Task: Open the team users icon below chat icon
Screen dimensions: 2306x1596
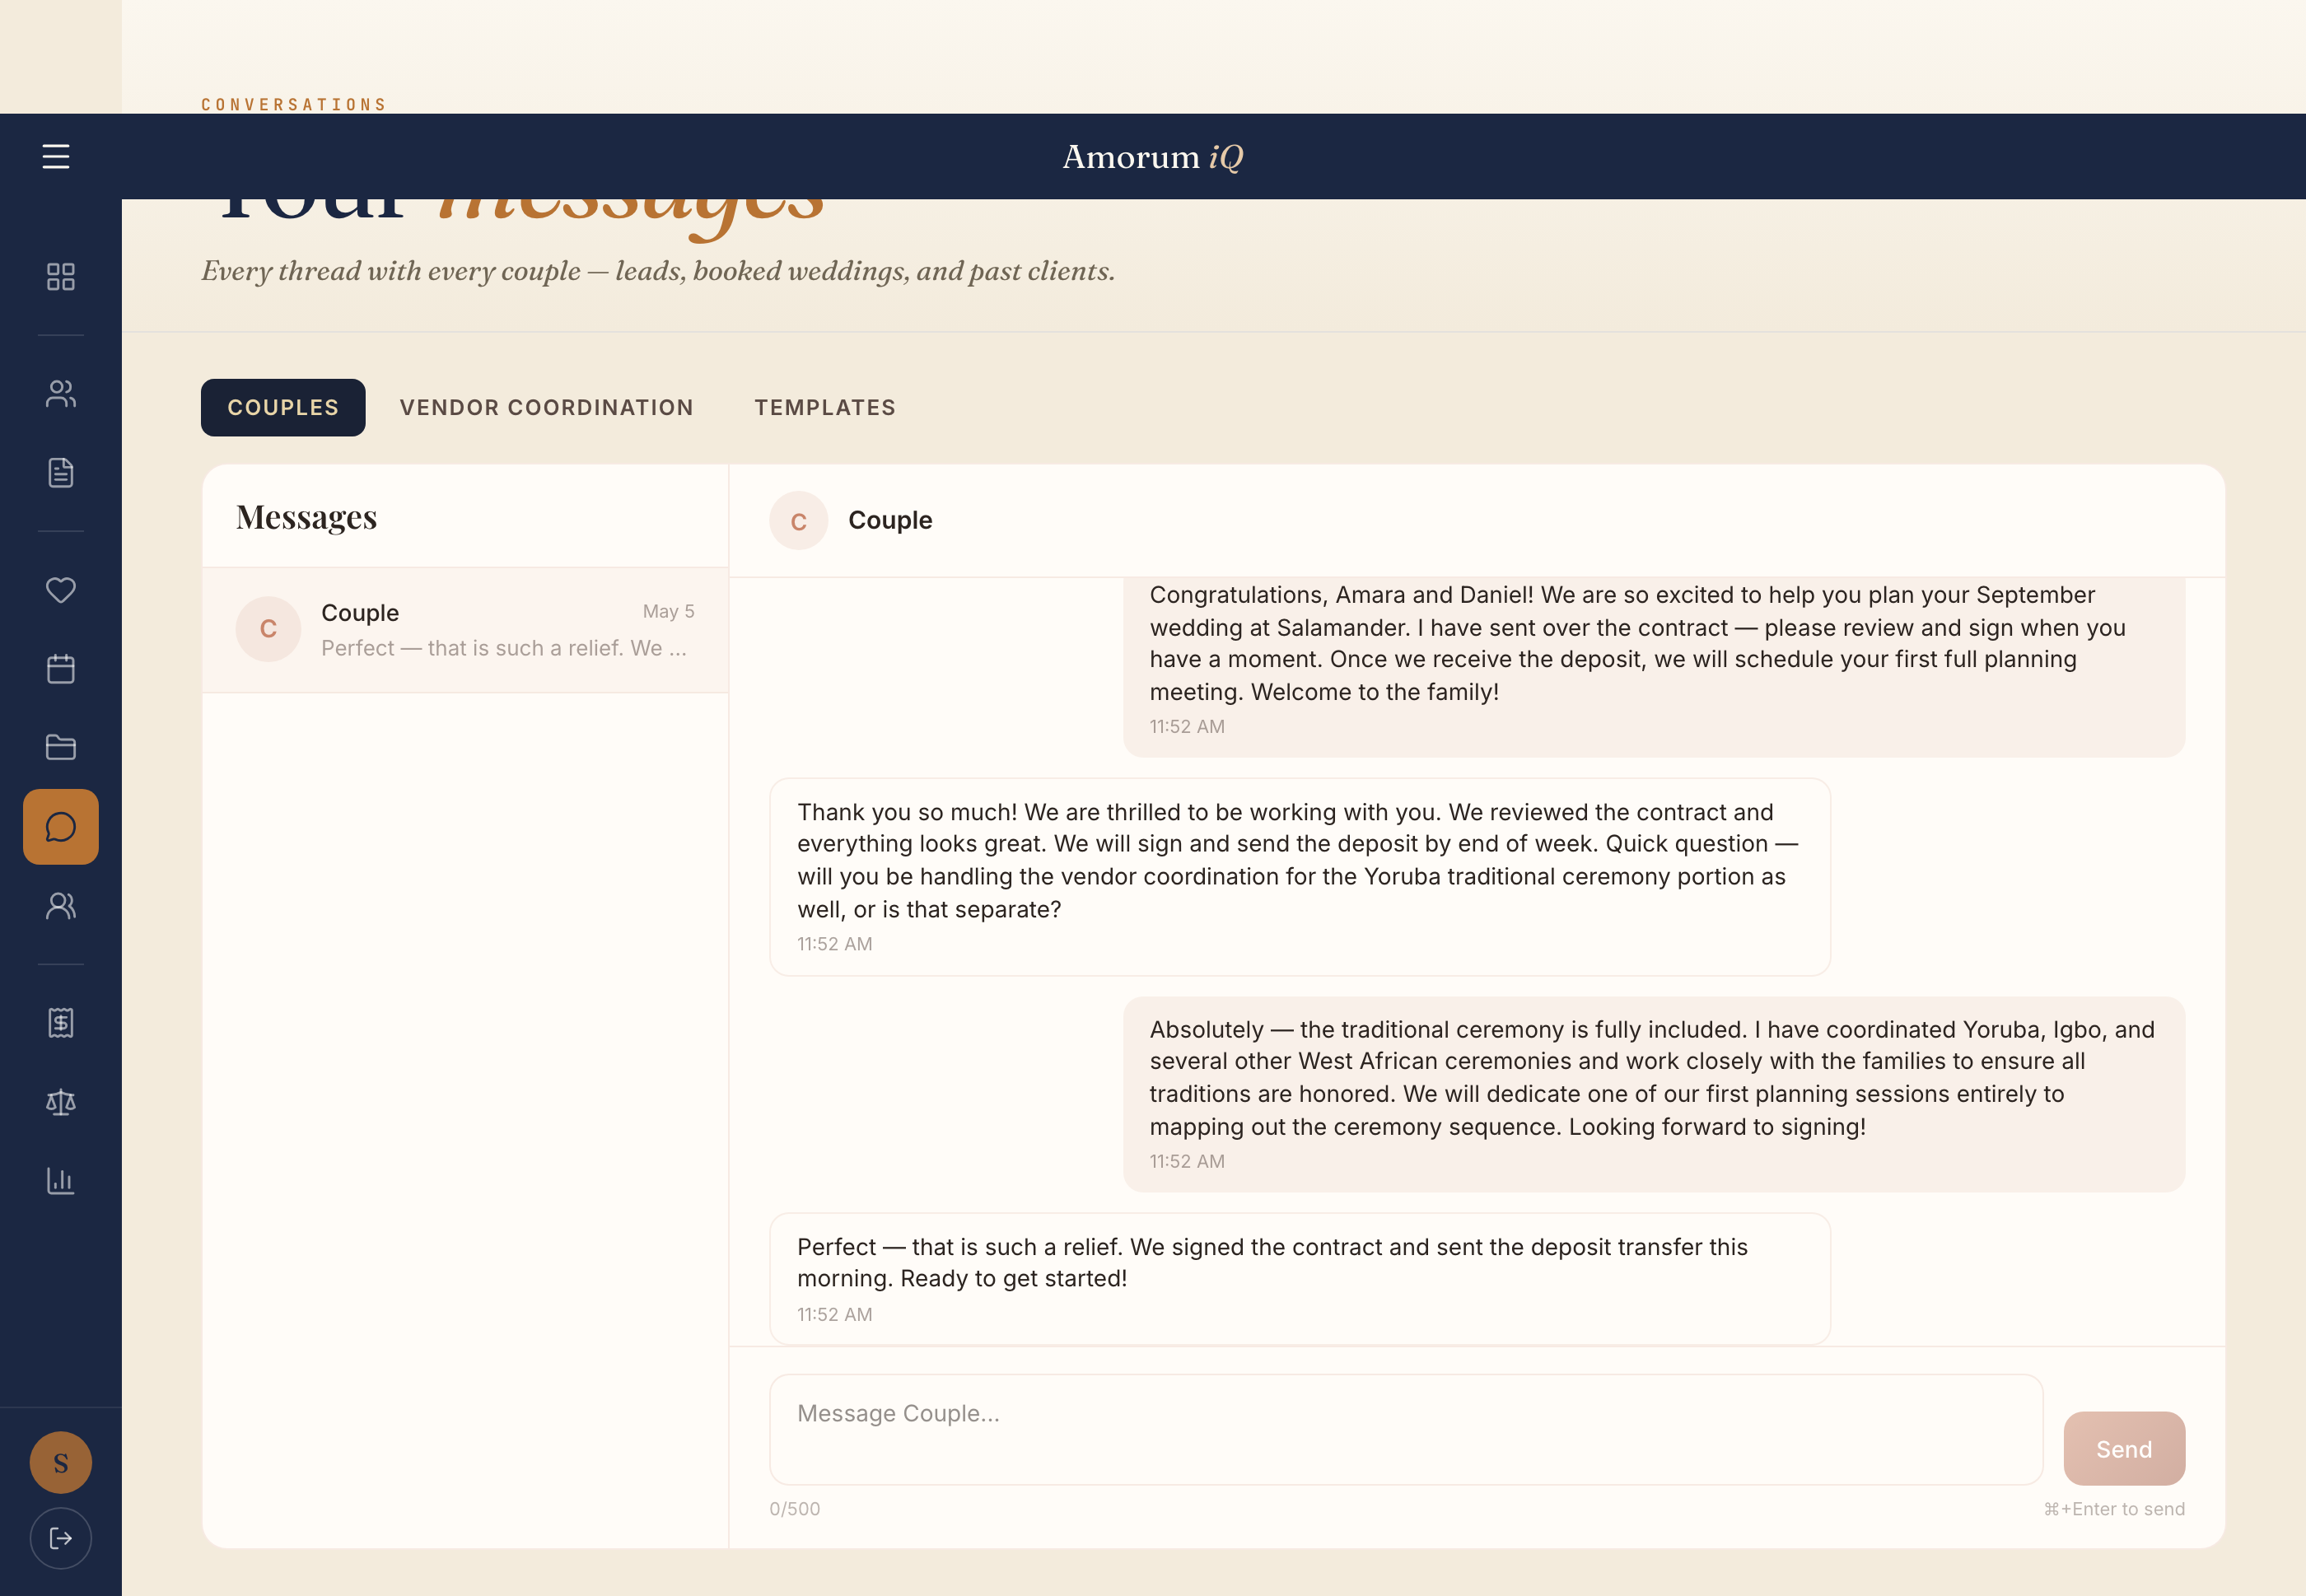Action: (x=61, y=906)
